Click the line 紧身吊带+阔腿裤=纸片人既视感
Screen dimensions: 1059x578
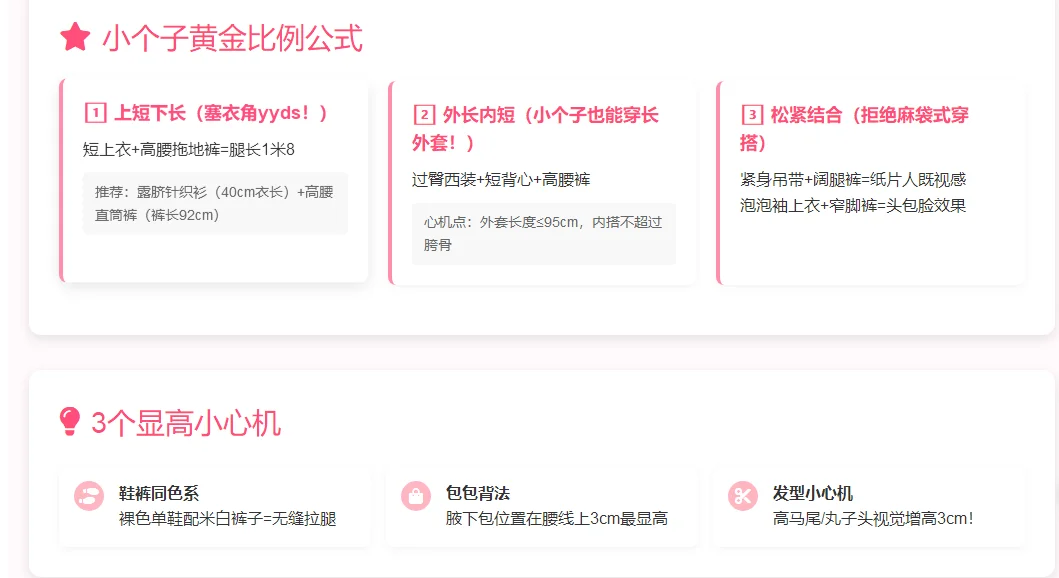click(x=853, y=180)
